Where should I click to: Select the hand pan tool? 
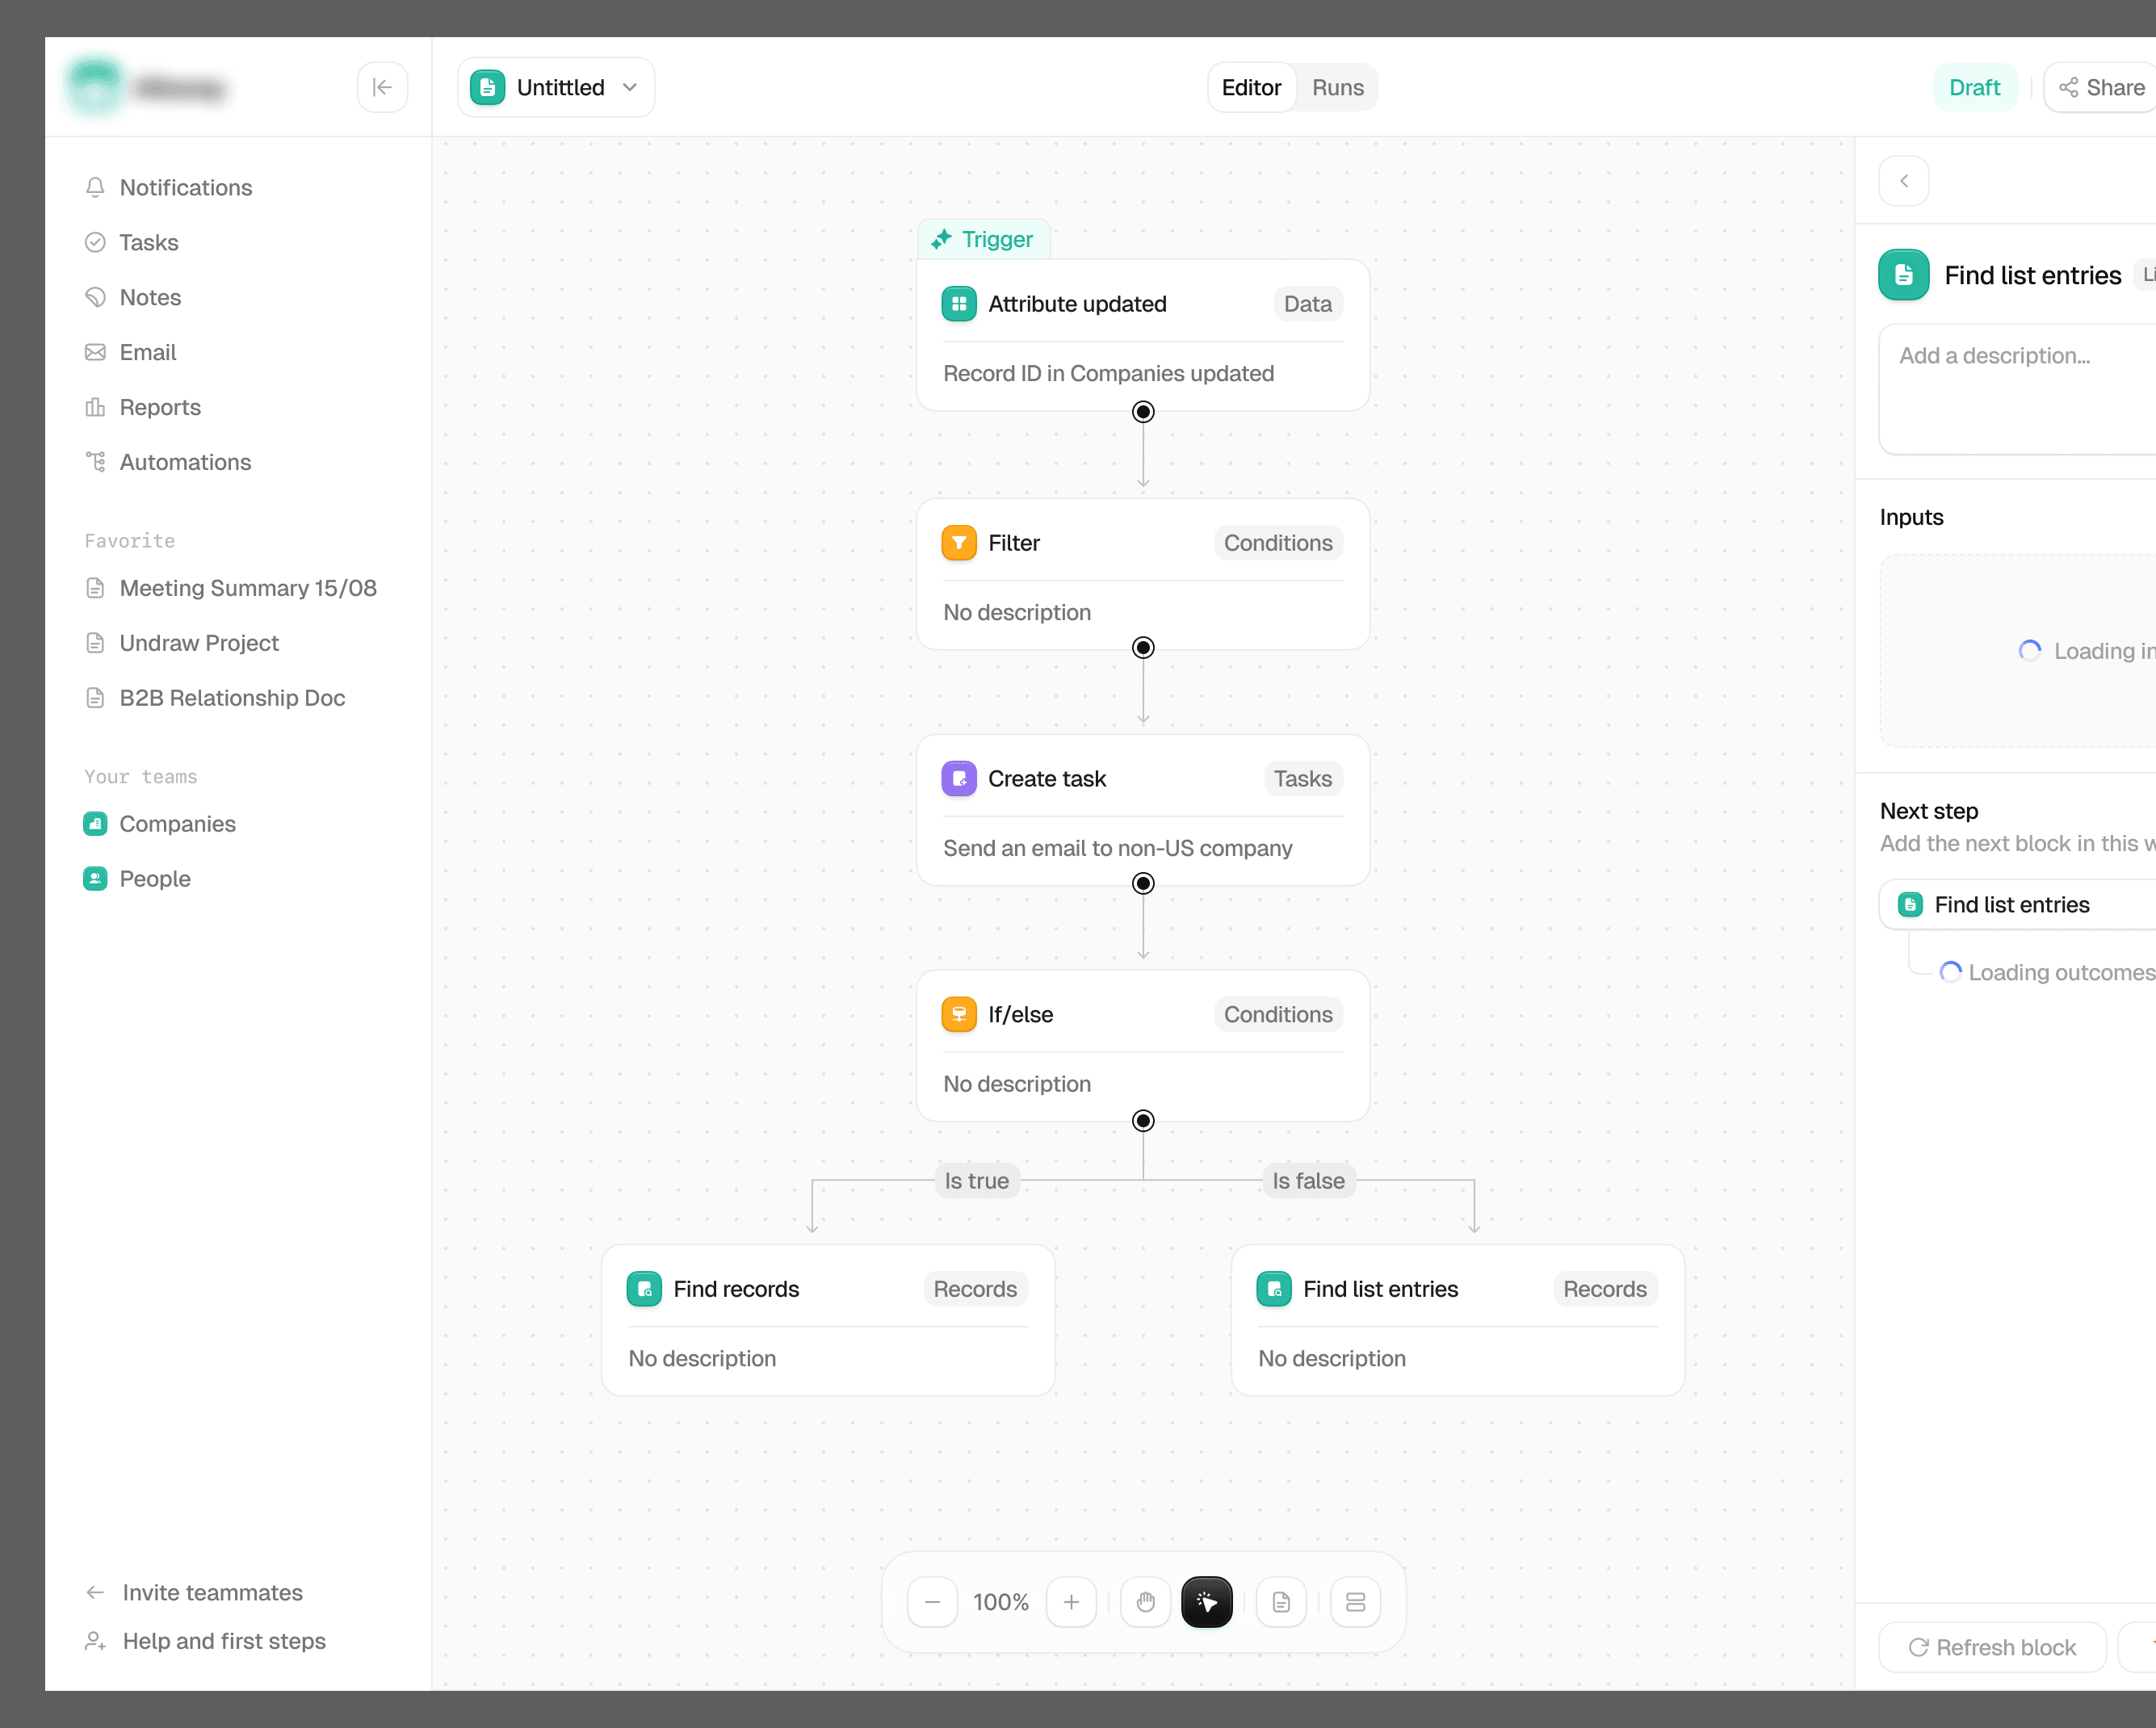click(1146, 1602)
